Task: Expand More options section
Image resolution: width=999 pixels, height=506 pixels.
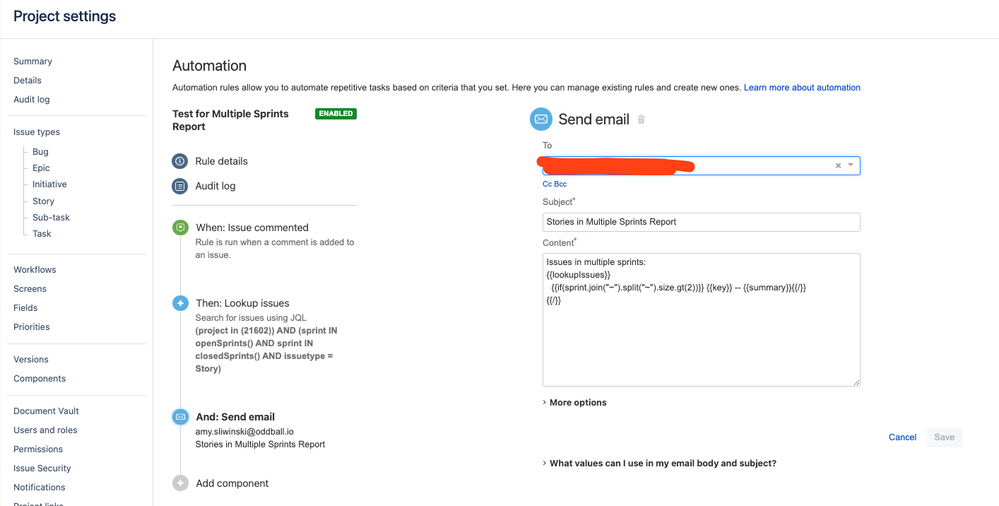Action: [x=575, y=403]
